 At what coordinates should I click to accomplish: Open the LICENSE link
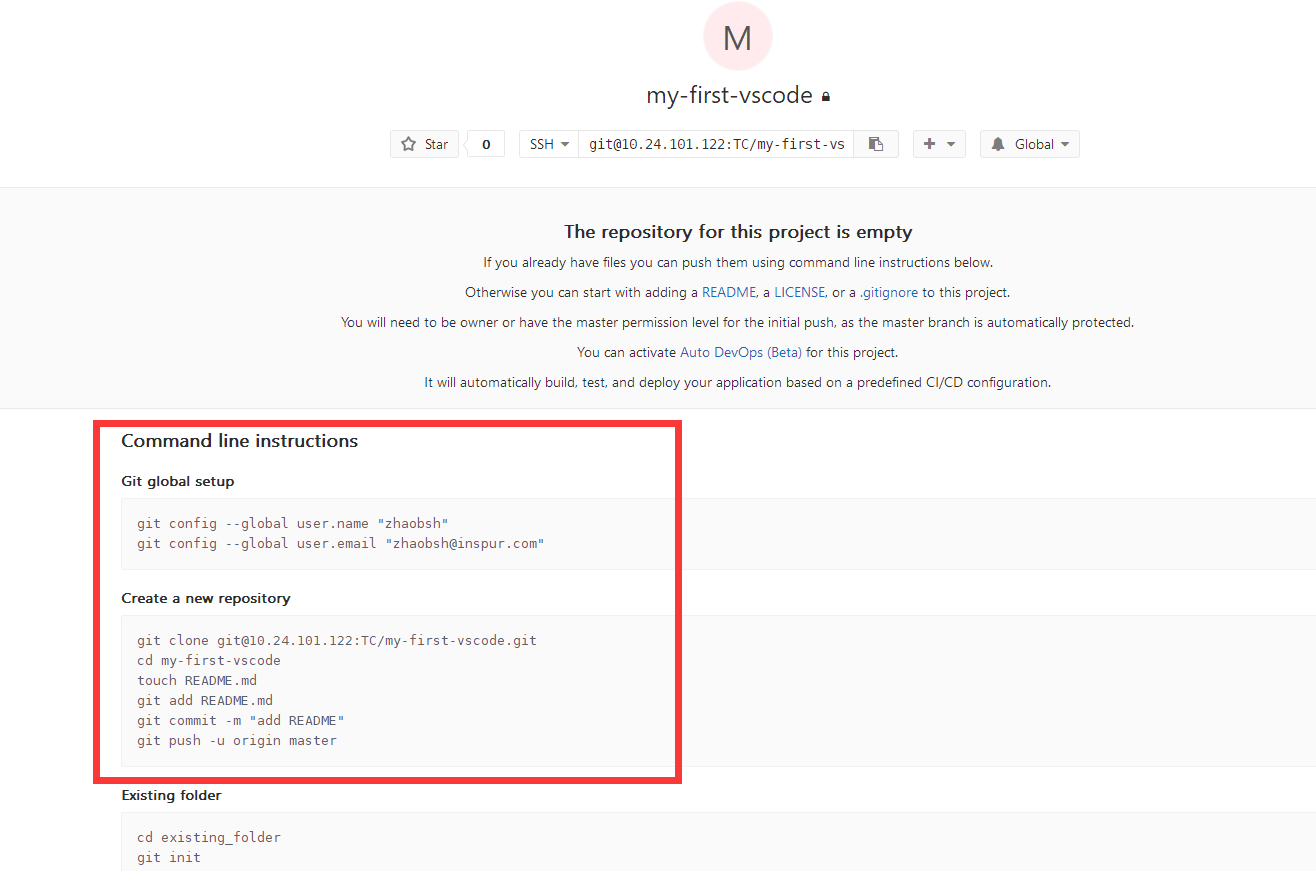(x=800, y=292)
